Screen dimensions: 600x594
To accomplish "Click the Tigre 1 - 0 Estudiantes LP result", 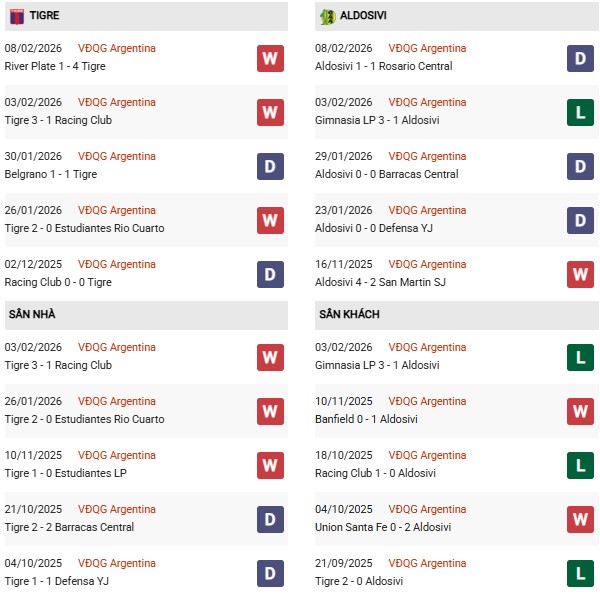I will 66,473.
